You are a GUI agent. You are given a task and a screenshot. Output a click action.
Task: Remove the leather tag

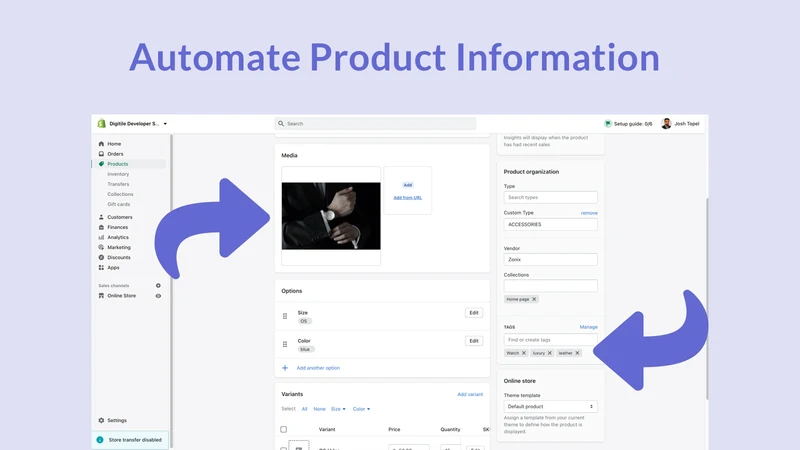(577, 353)
